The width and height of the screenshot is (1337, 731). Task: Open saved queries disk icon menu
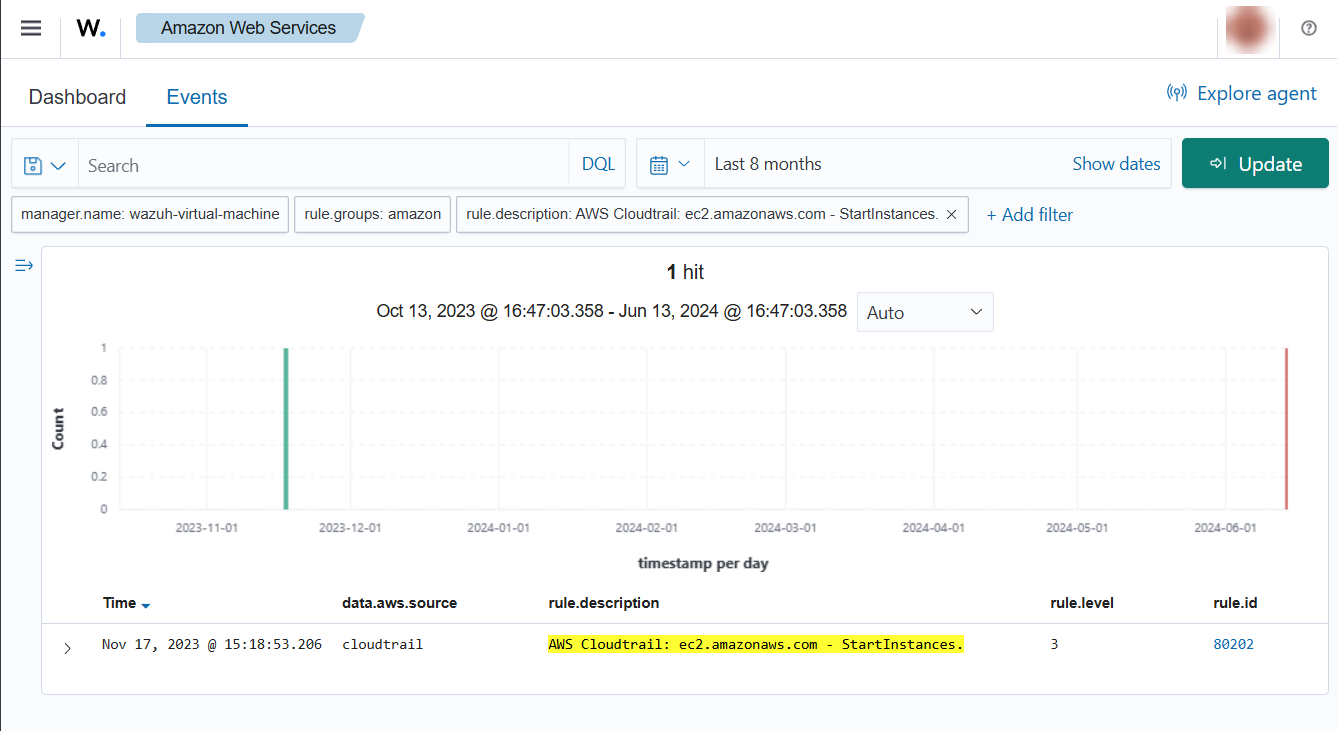pos(45,165)
